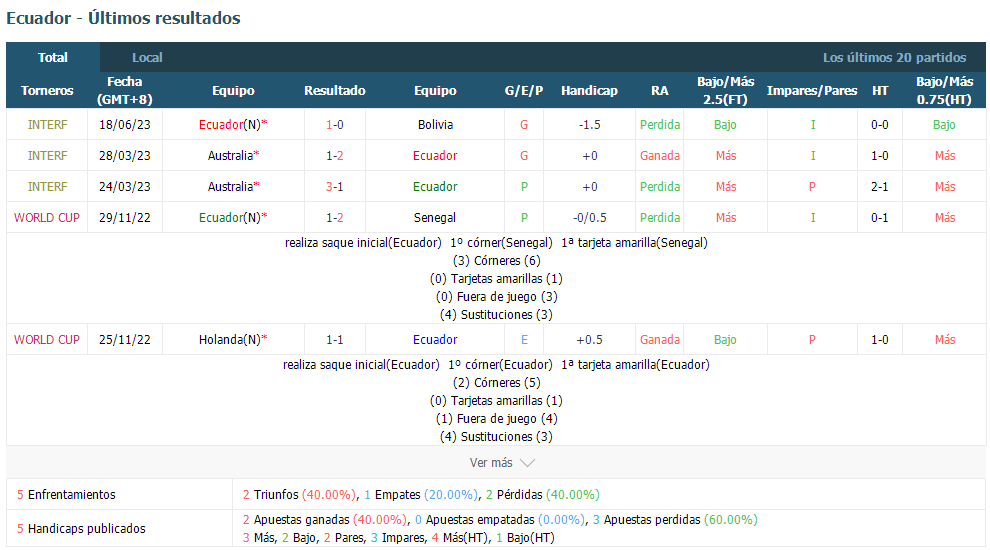This screenshot has height=550, width=990.
Task: Click '5 Enfrentamientos' summary label
Action: coord(66,494)
